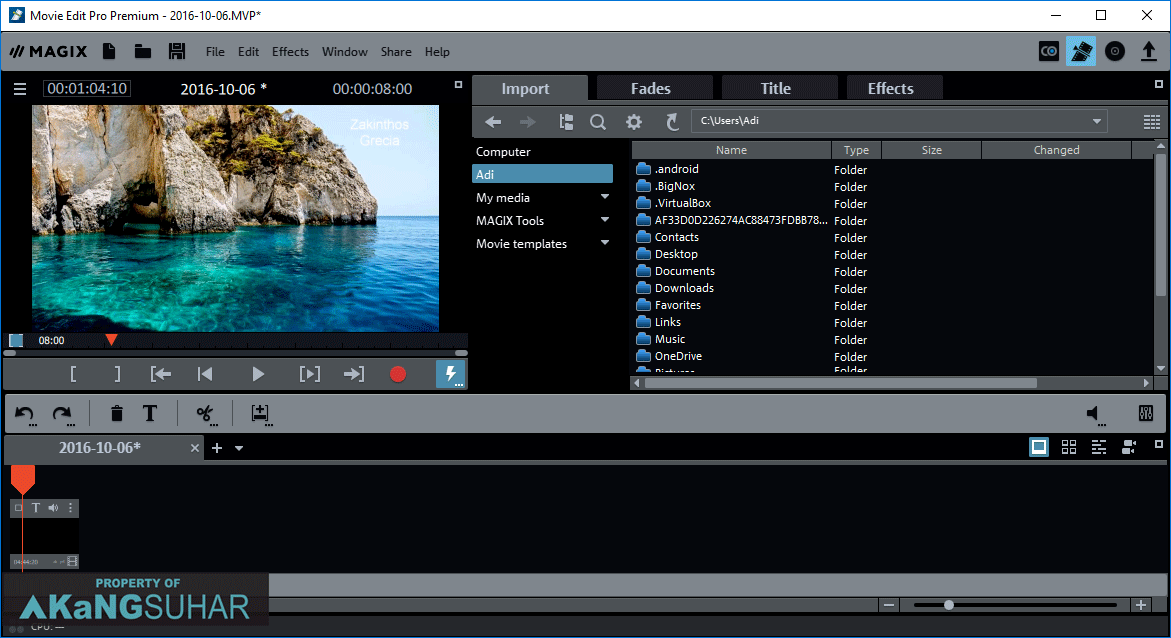Open the title editor T icon

[150, 413]
